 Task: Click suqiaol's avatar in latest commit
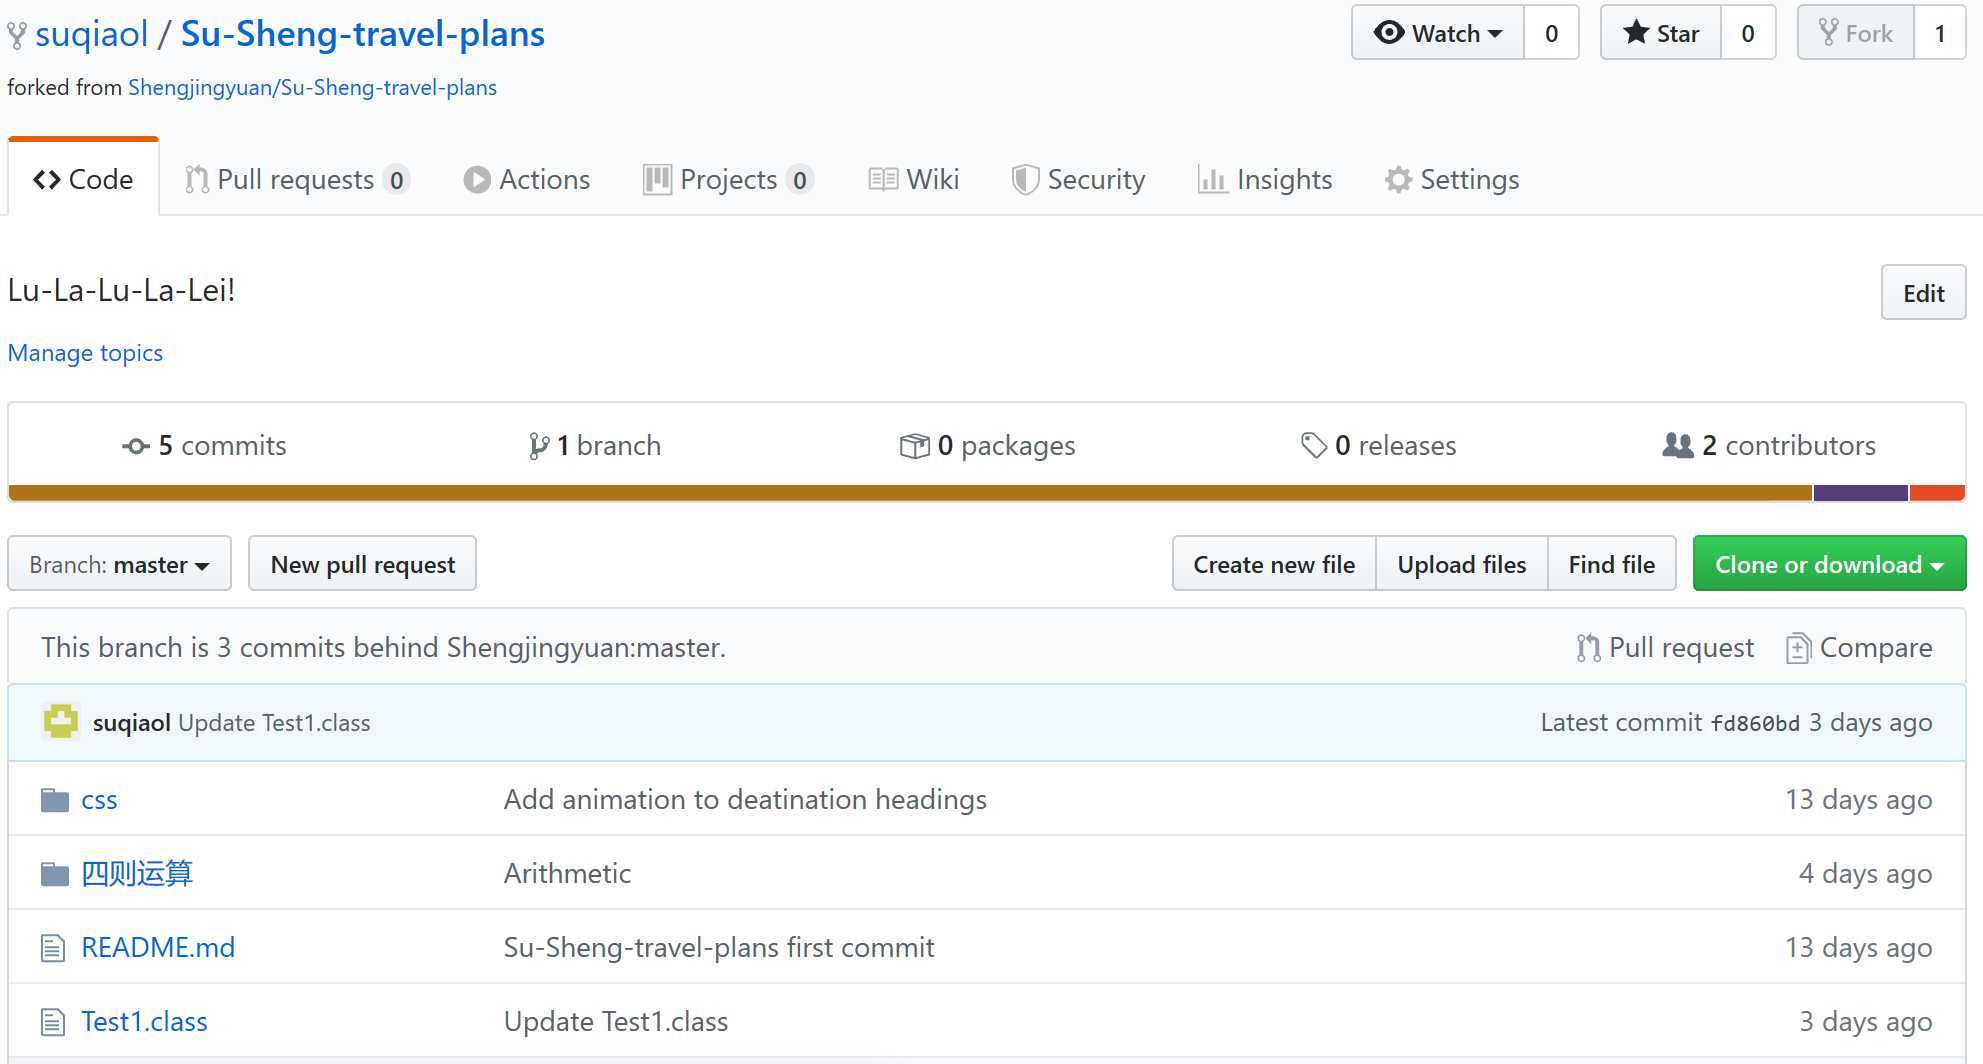click(61, 722)
